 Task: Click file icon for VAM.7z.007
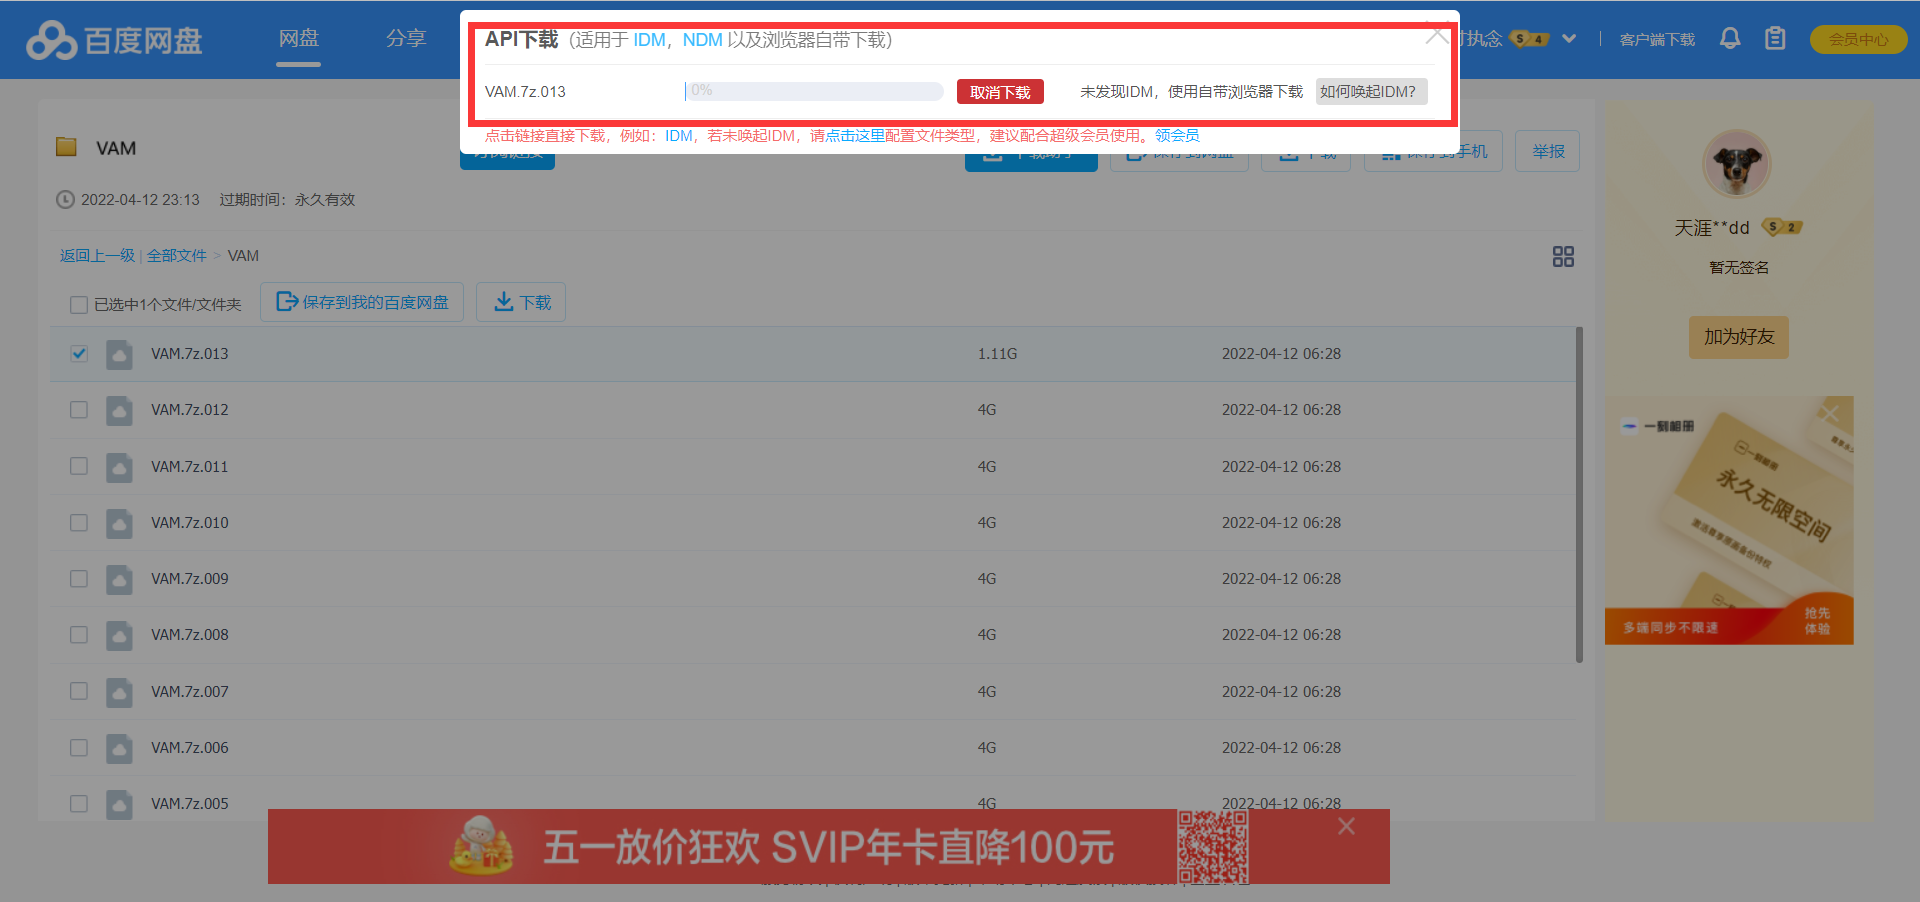(119, 692)
